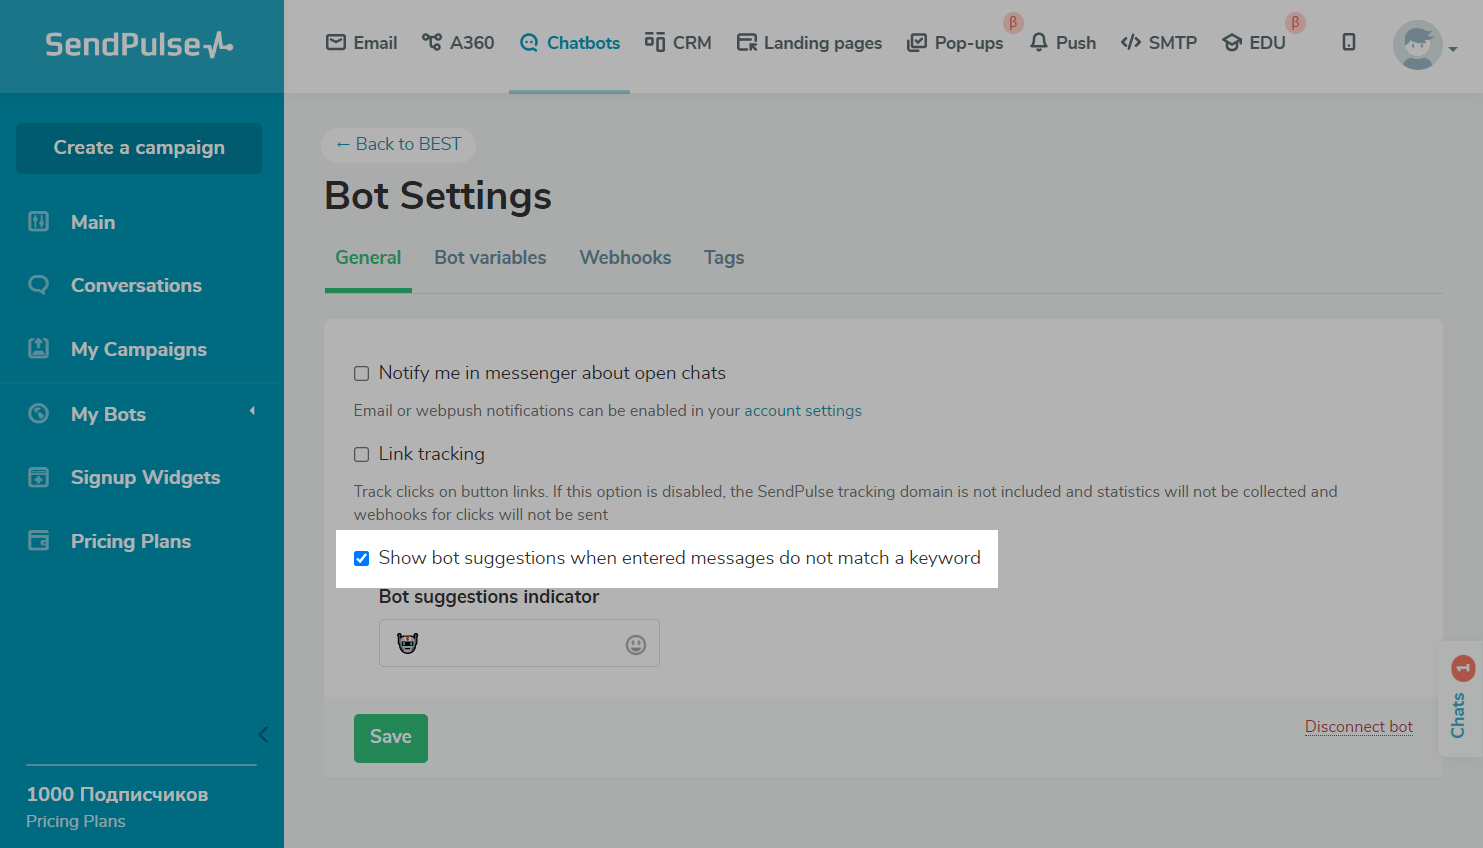Screen dimensions: 1483x848
Task: Click the SendPulse logo
Action: [139, 44]
